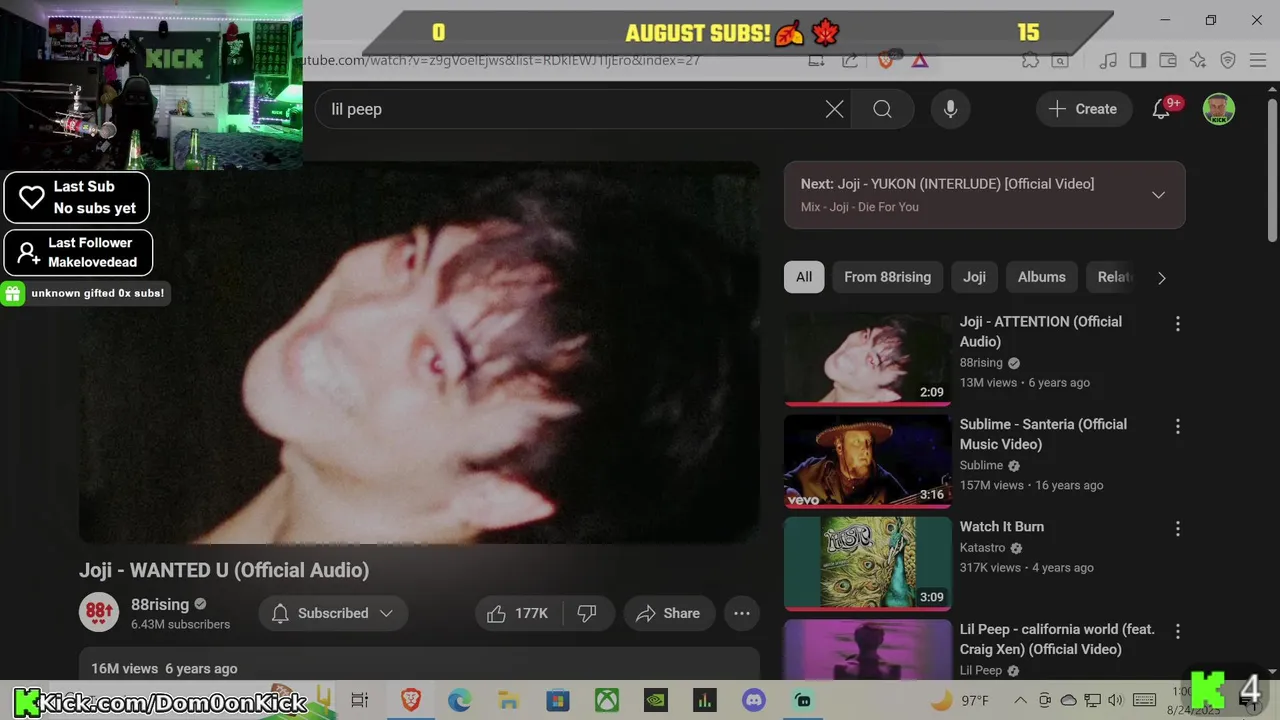Screen dimensions: 1280x720
Task: Open Microsoft Store from the taskbar
Action: click(558, 700)
